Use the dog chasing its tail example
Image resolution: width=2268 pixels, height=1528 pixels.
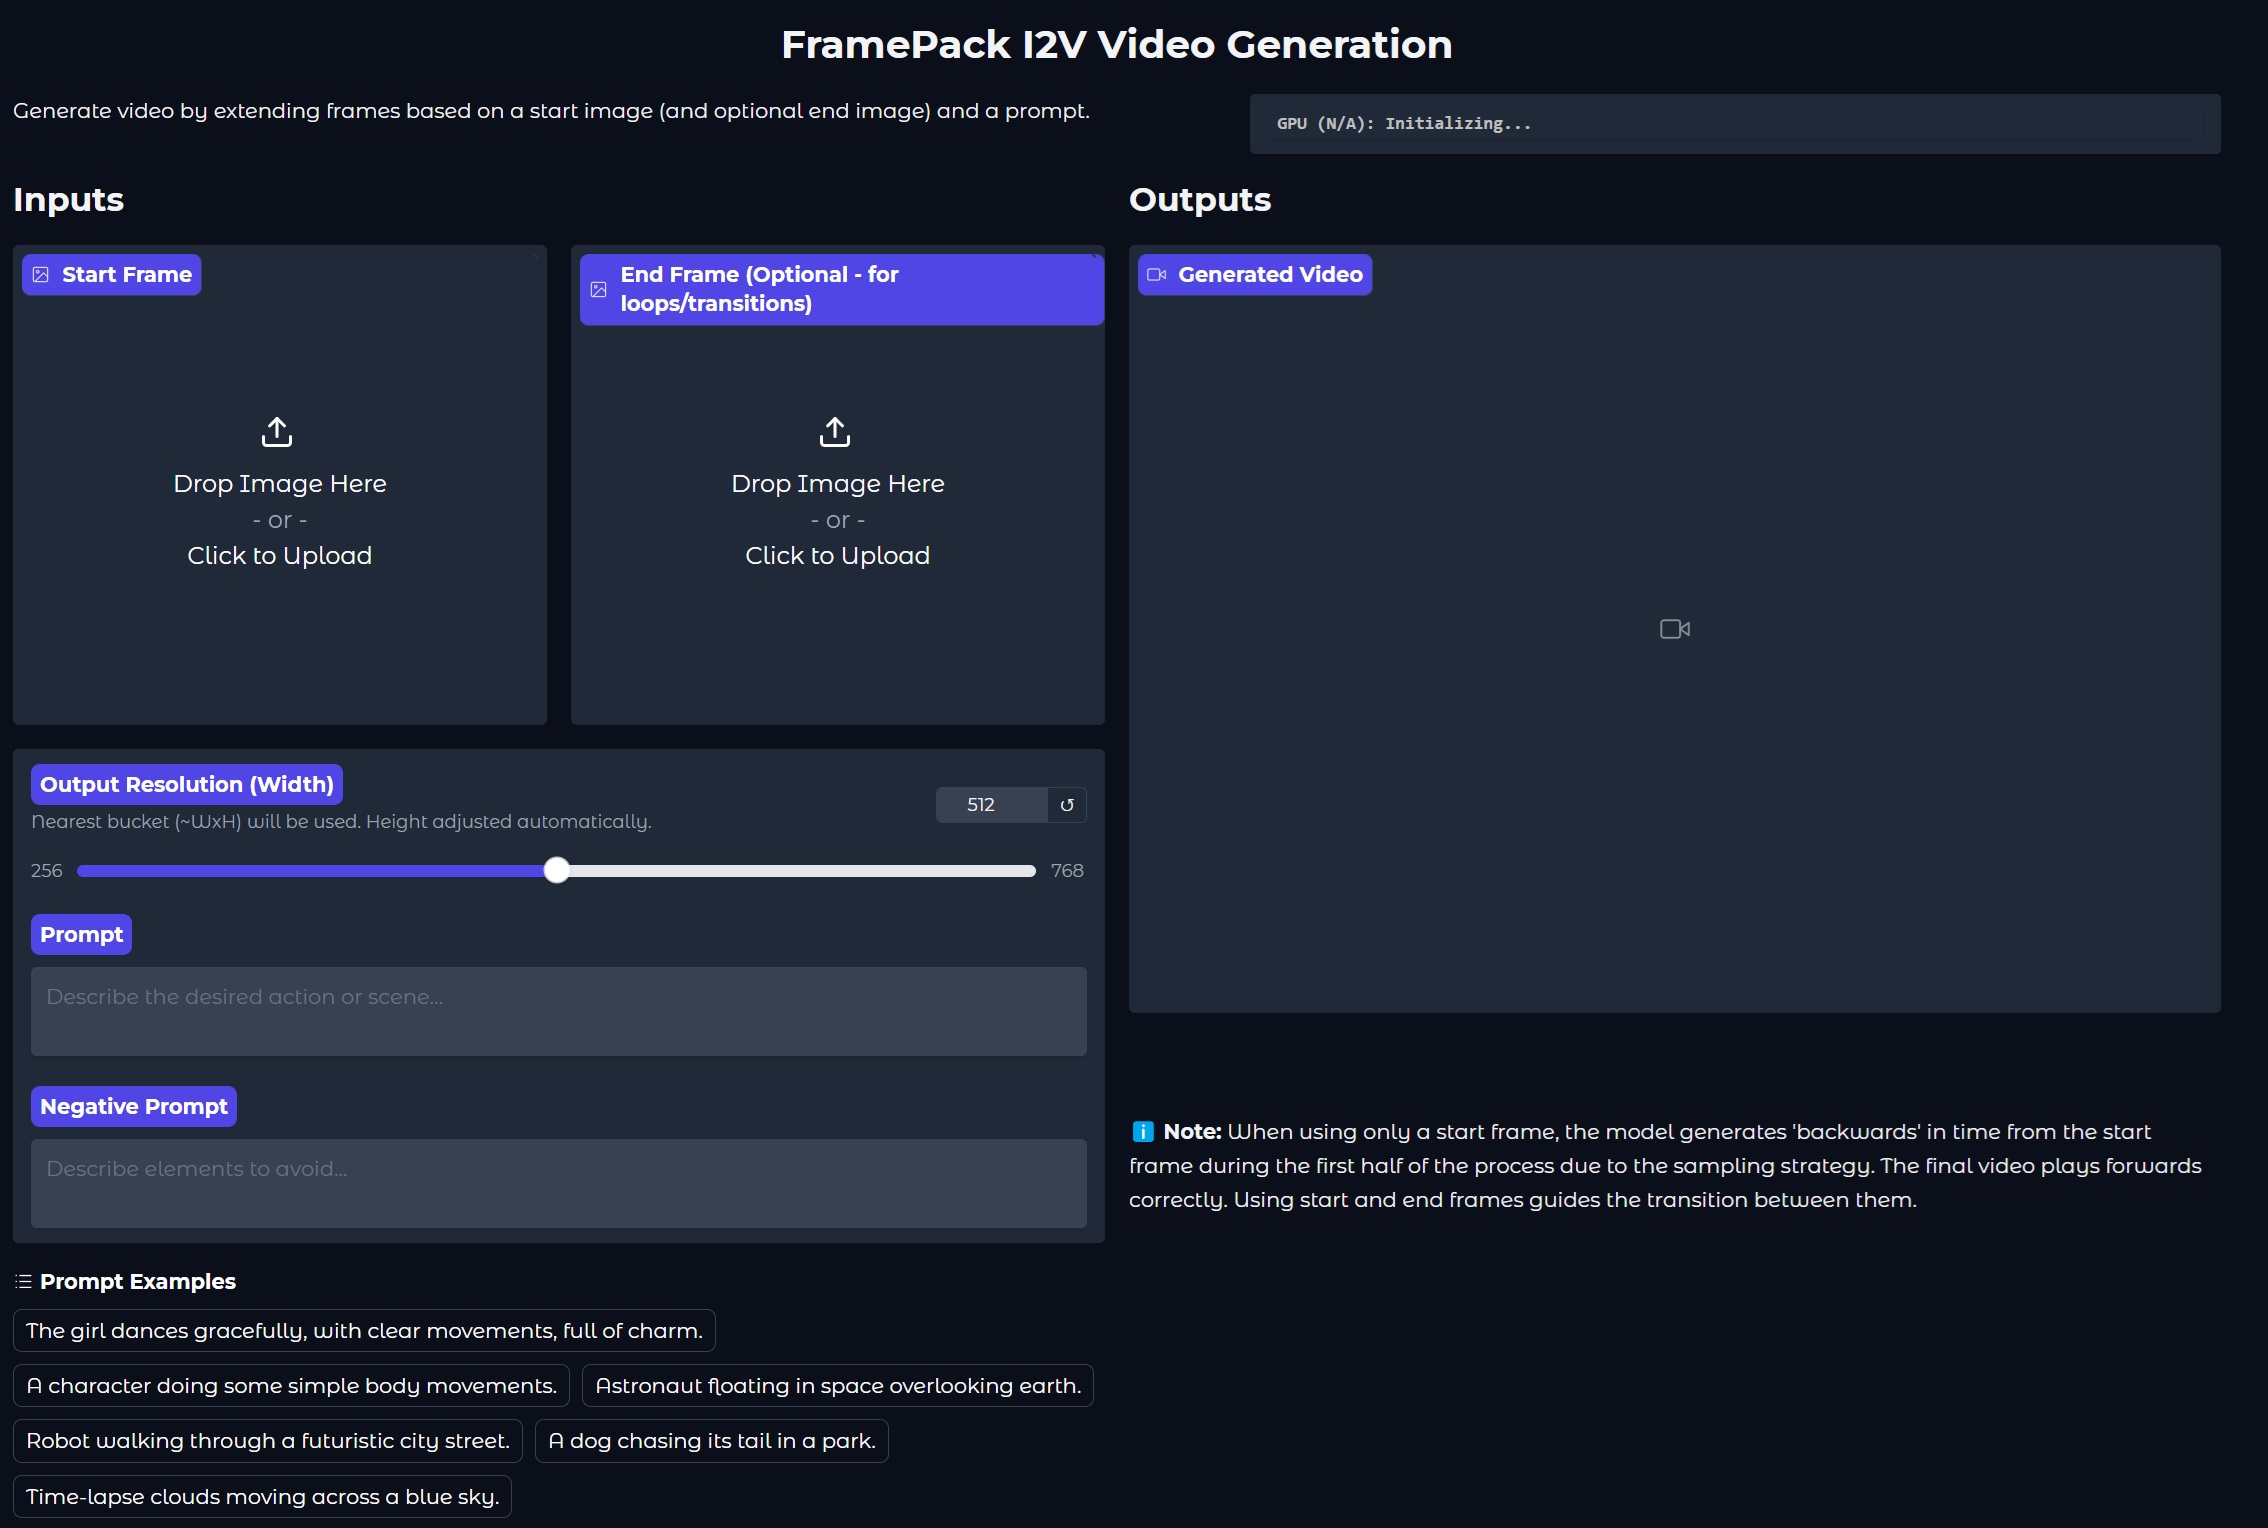tap(711, 1440)
